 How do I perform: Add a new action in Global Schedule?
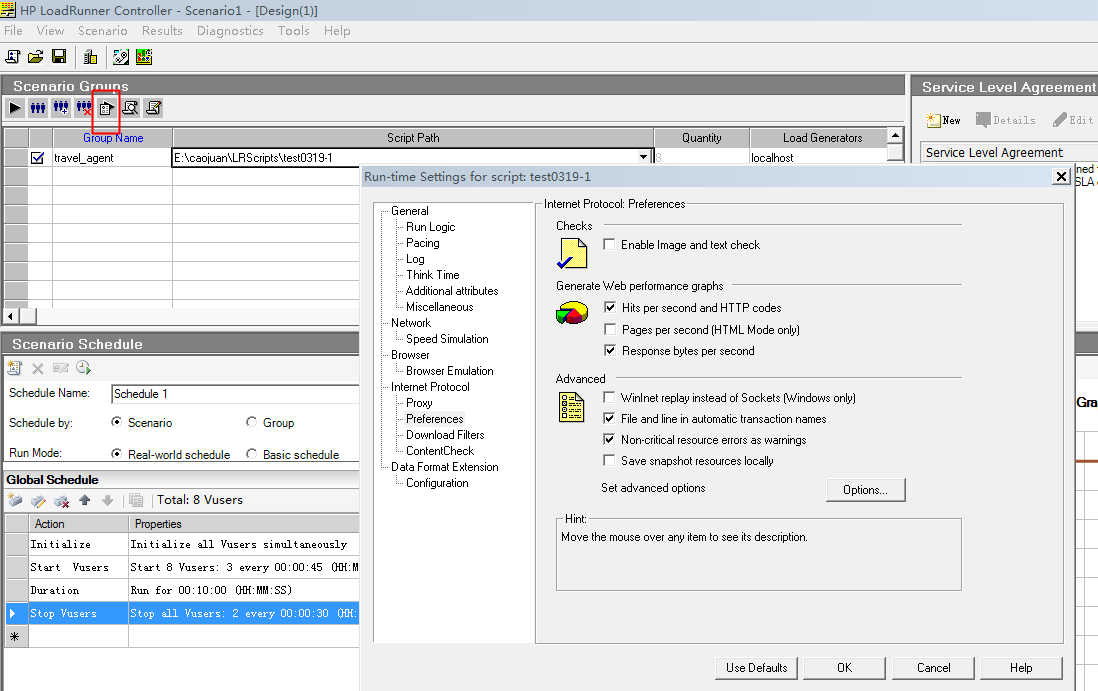15,500
